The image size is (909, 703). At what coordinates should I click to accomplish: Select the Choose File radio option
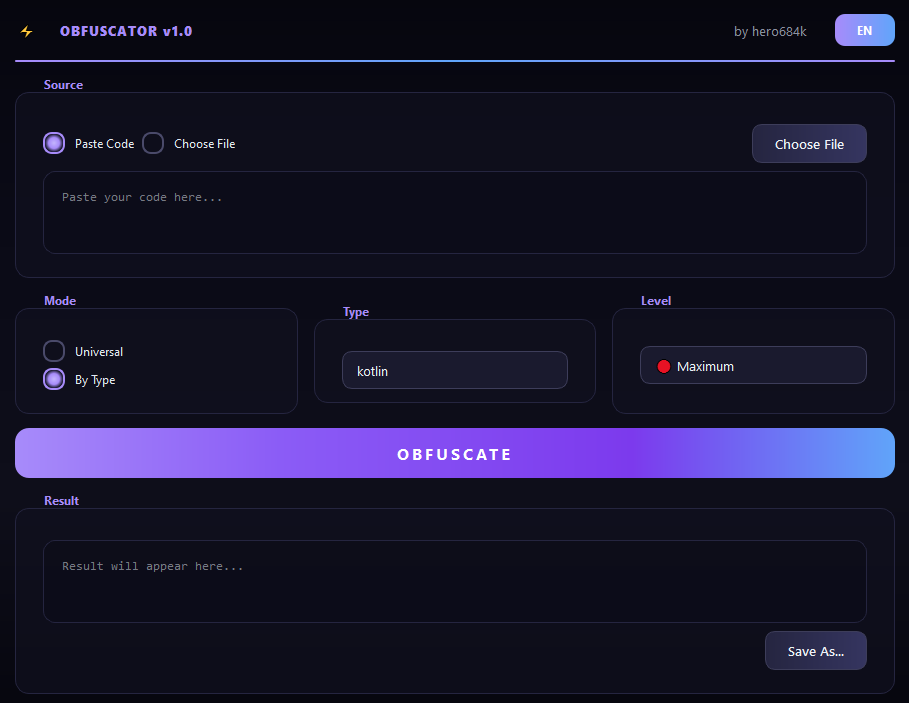pyautogui.click(x=153, y=143)
